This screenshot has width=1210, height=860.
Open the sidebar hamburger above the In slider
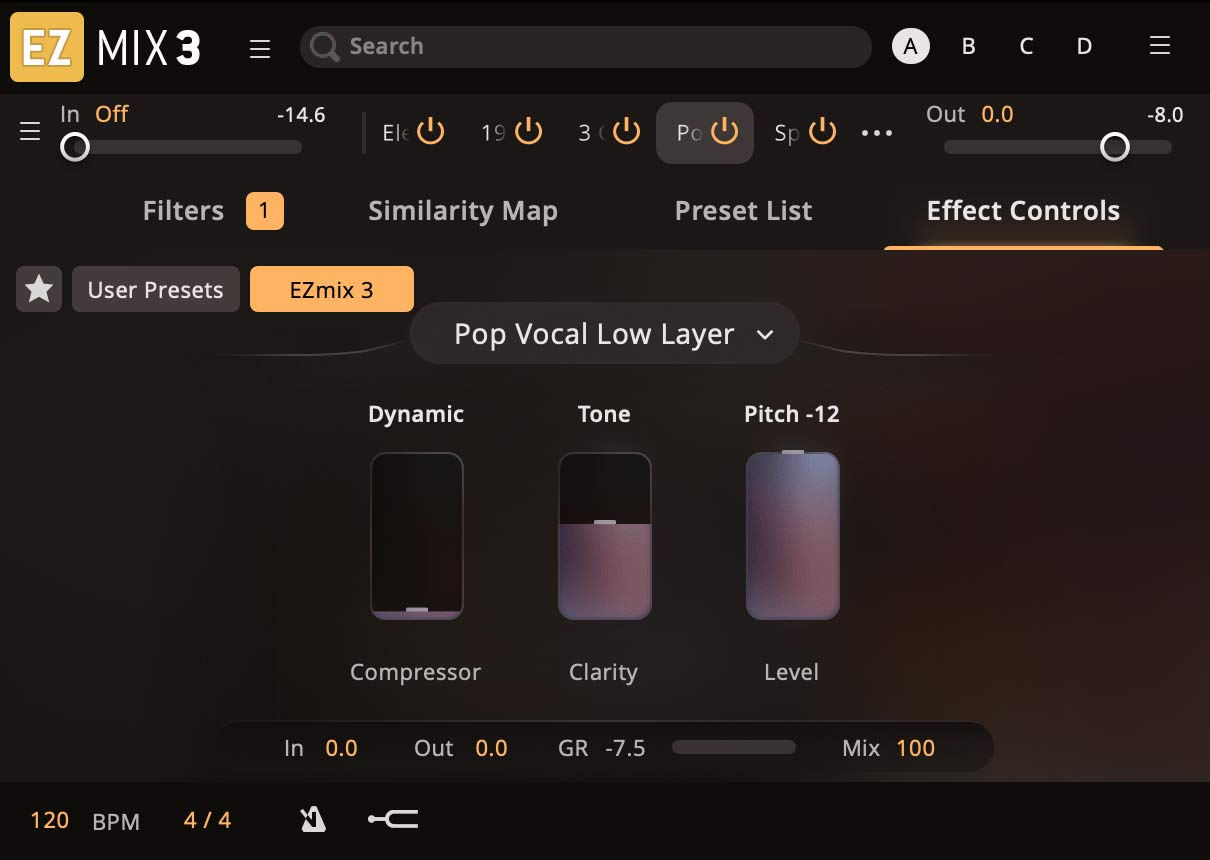pos(30,131)
